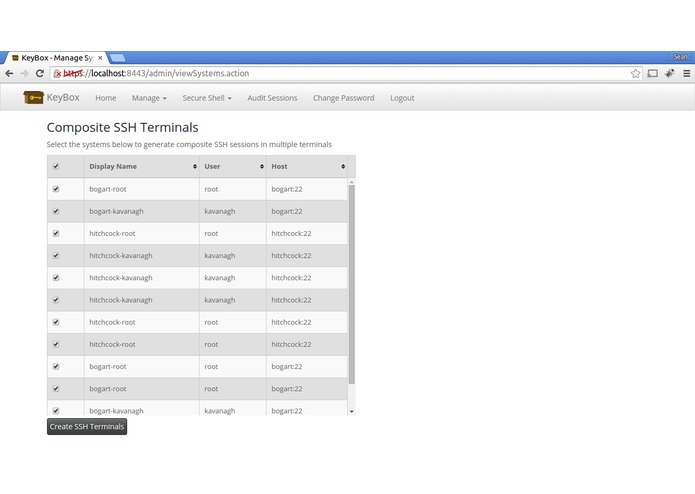The height and width of the screenshot is (494, 695).
Task: Reload the page with the refresh icon
Action: click(x=40, y=73)
